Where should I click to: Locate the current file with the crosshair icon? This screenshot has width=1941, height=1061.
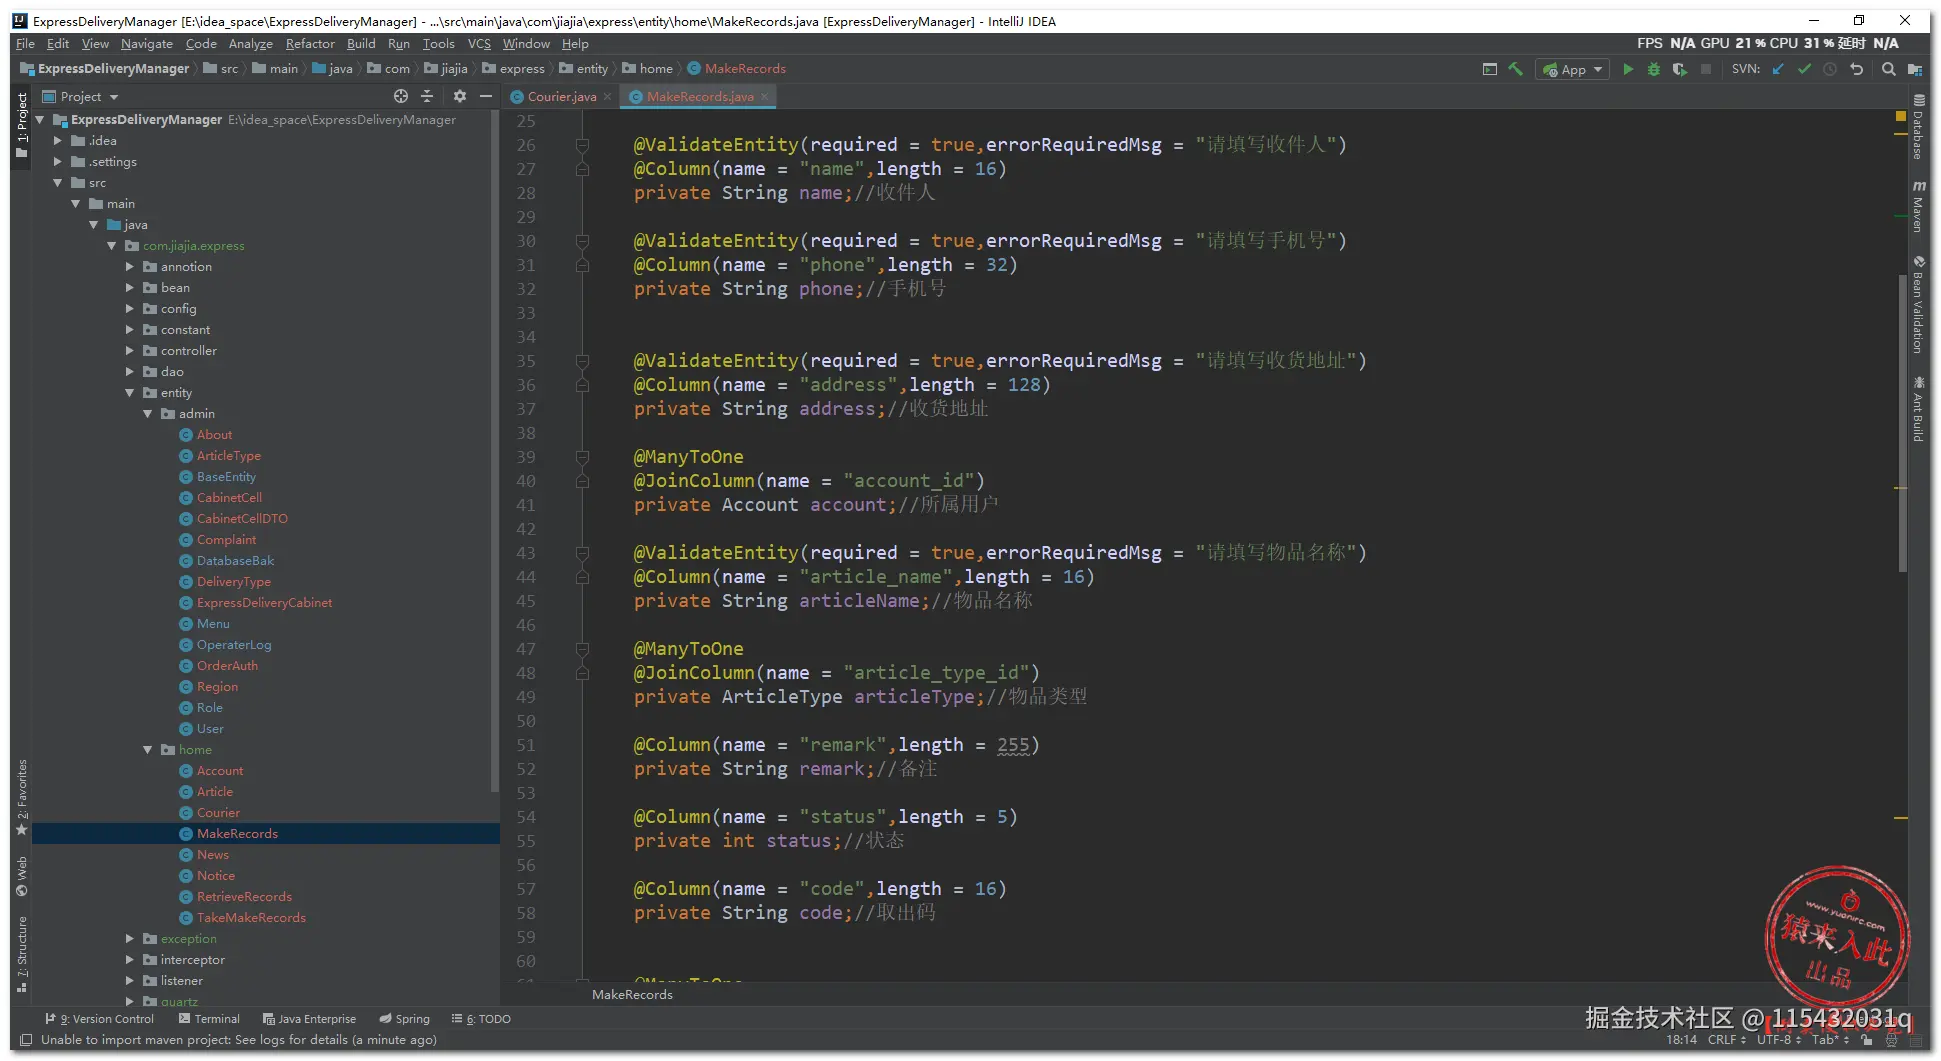coord(401,96)
